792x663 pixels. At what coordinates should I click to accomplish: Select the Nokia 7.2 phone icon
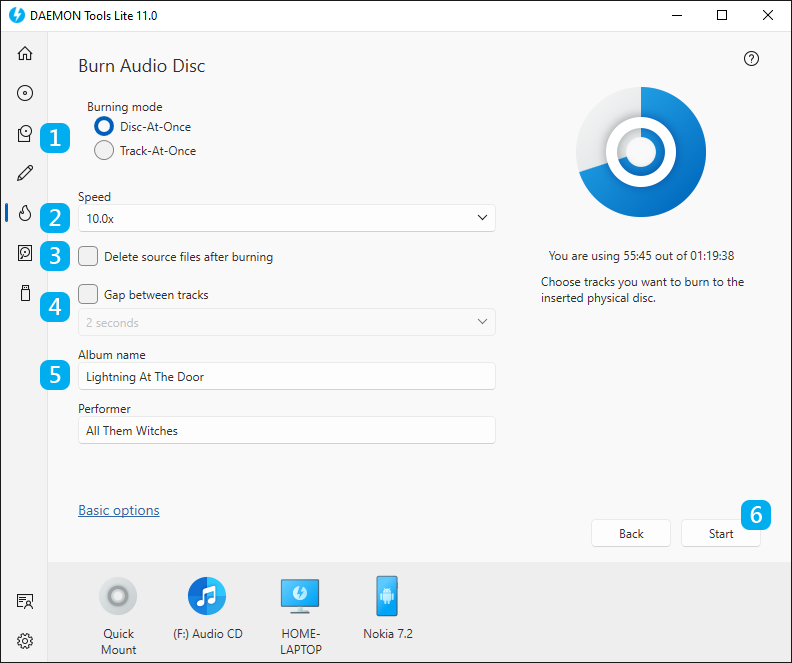(387, 596)
